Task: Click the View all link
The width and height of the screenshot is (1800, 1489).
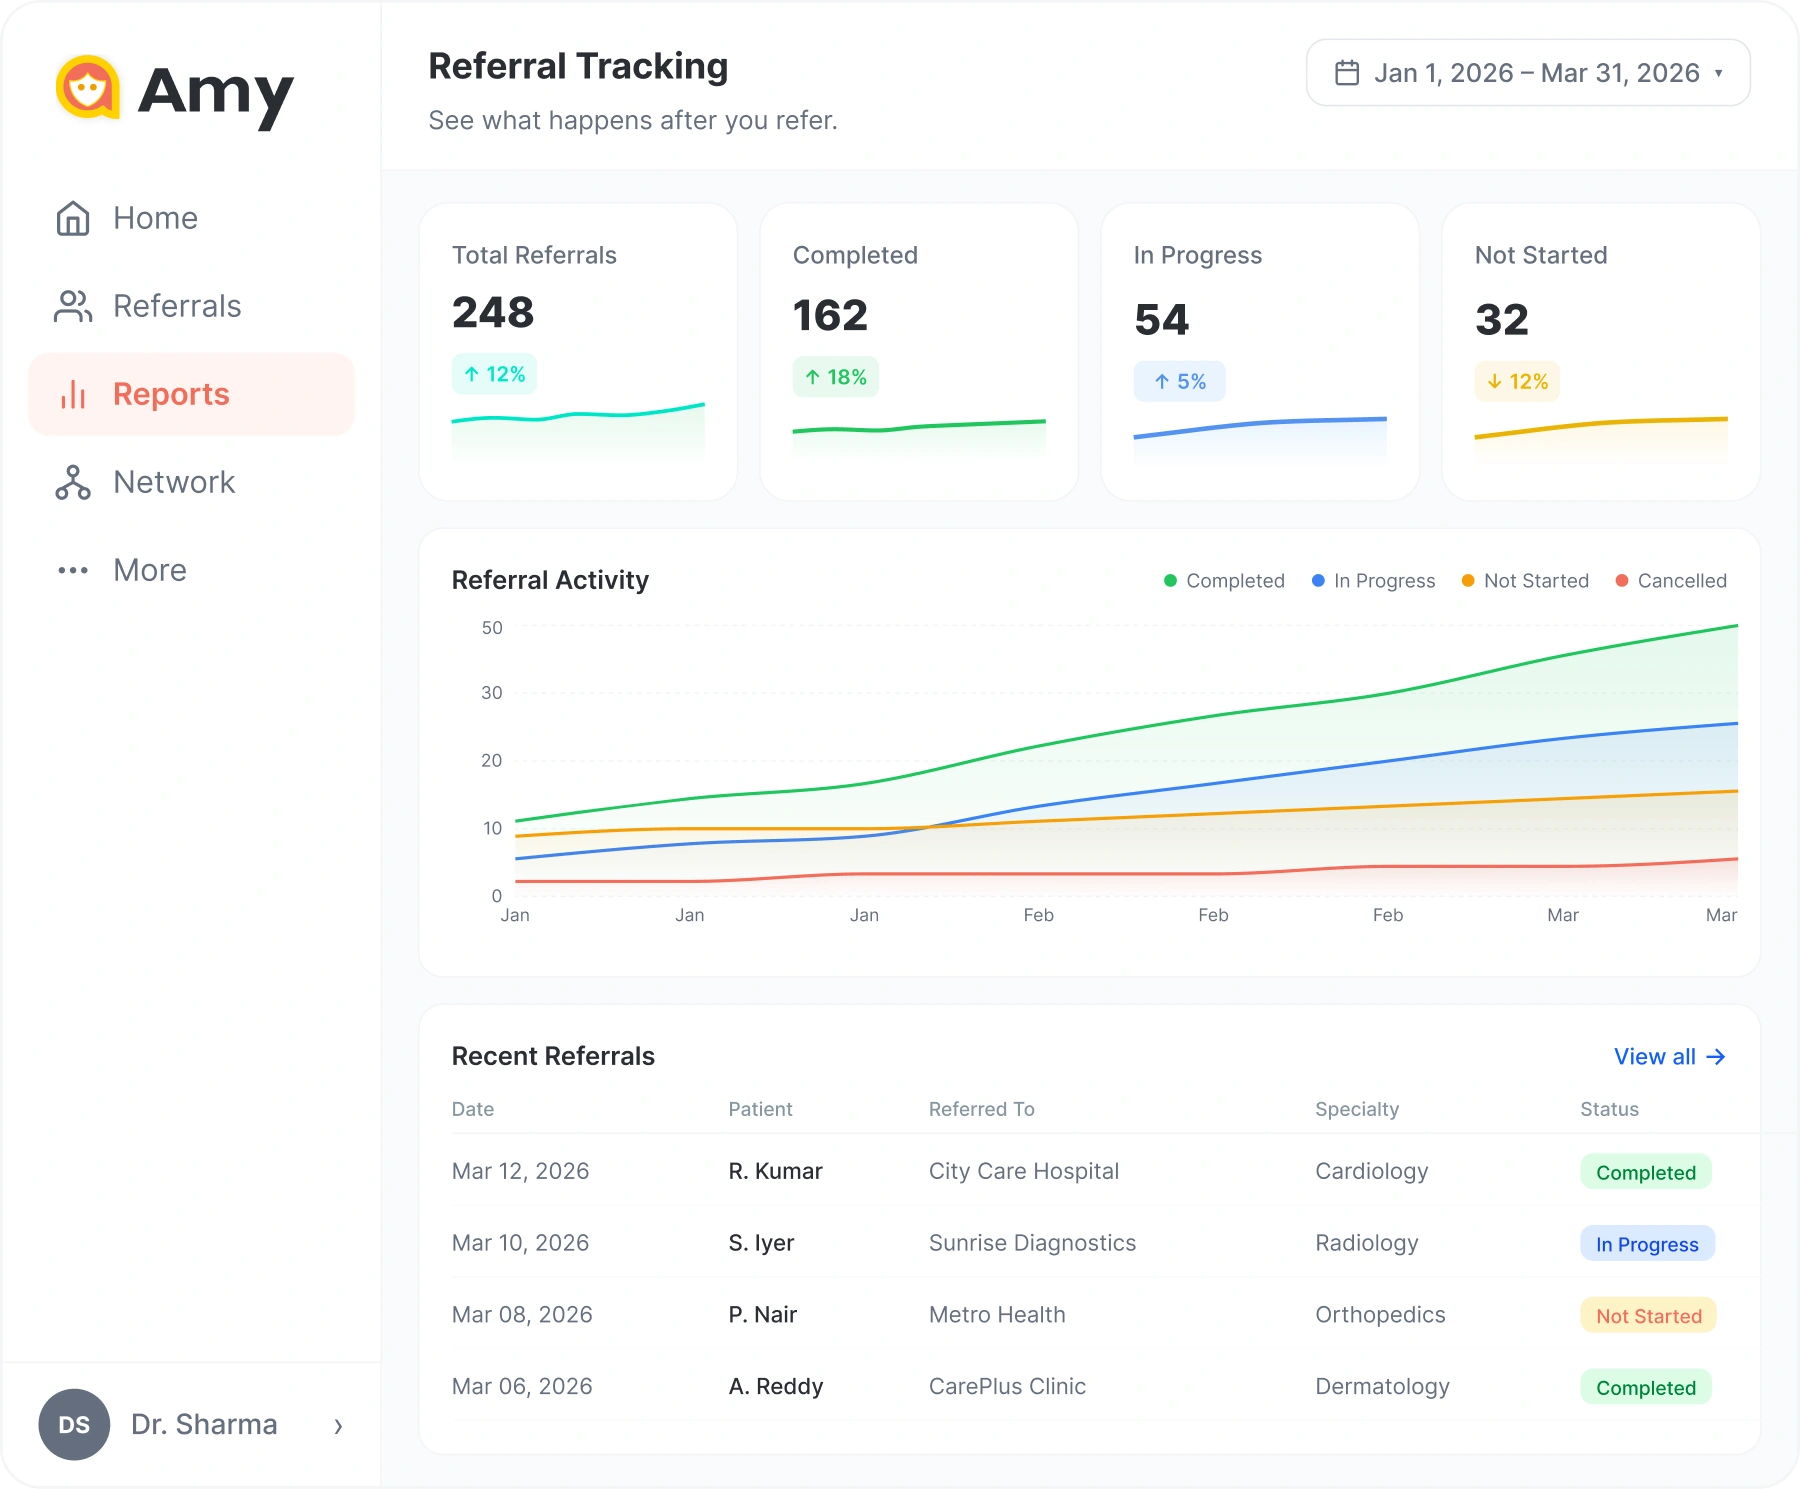Action: pos(1670,1057)
